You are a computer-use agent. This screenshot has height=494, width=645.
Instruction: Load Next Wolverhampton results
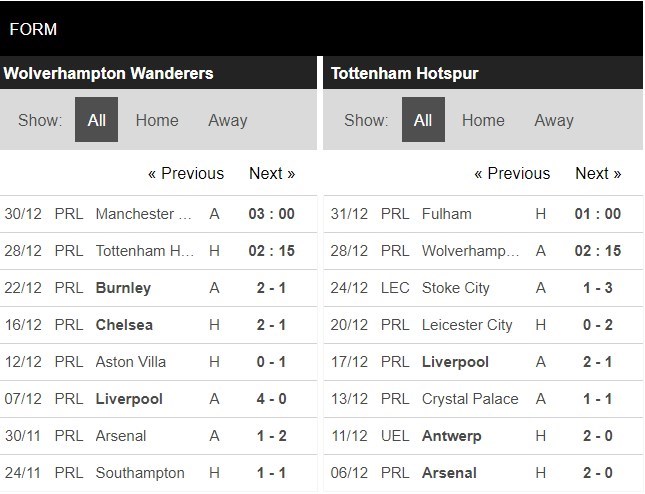(272, 173)
